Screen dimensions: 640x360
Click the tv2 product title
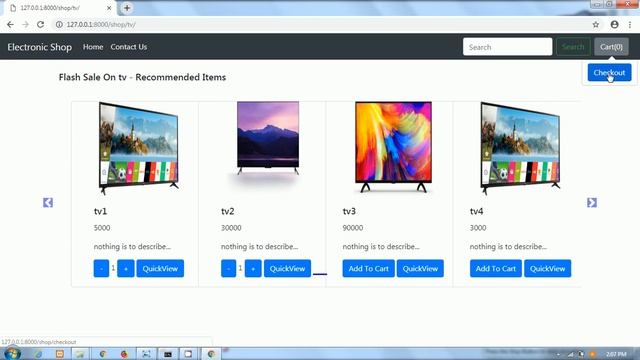click(x=228, y=211)
